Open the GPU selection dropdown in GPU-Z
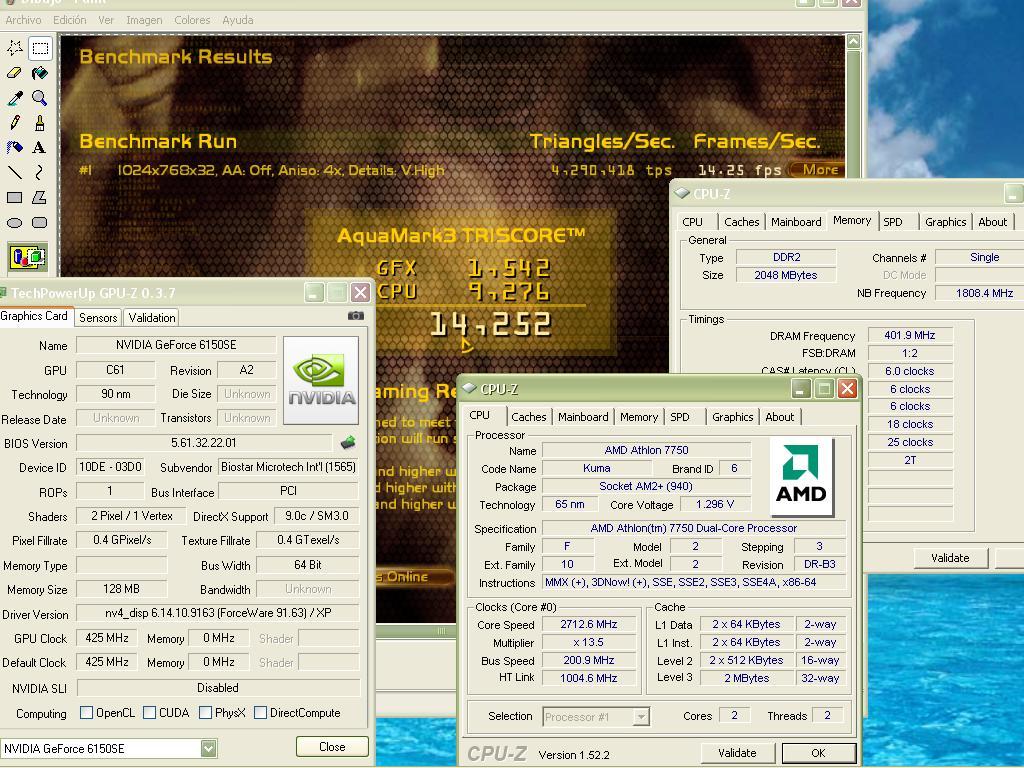The height and width of the screenshot is (768, 1024). coord(208,748)
